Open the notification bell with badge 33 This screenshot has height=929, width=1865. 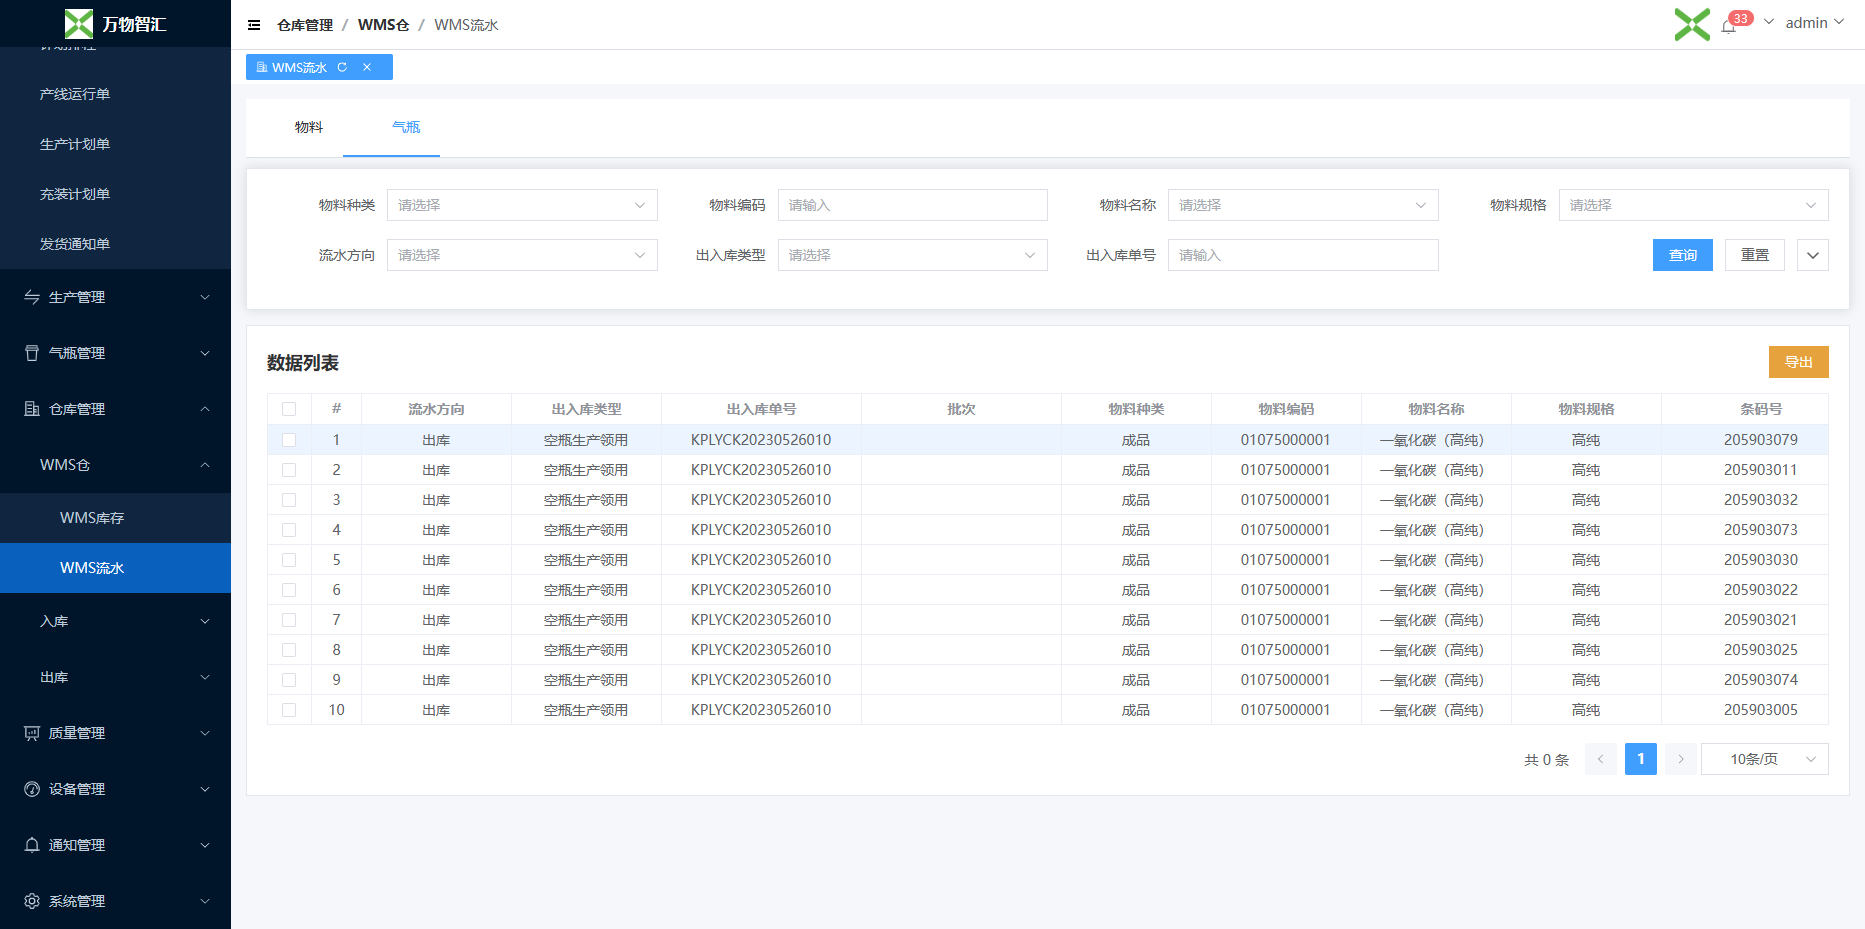pos(1729,26)
